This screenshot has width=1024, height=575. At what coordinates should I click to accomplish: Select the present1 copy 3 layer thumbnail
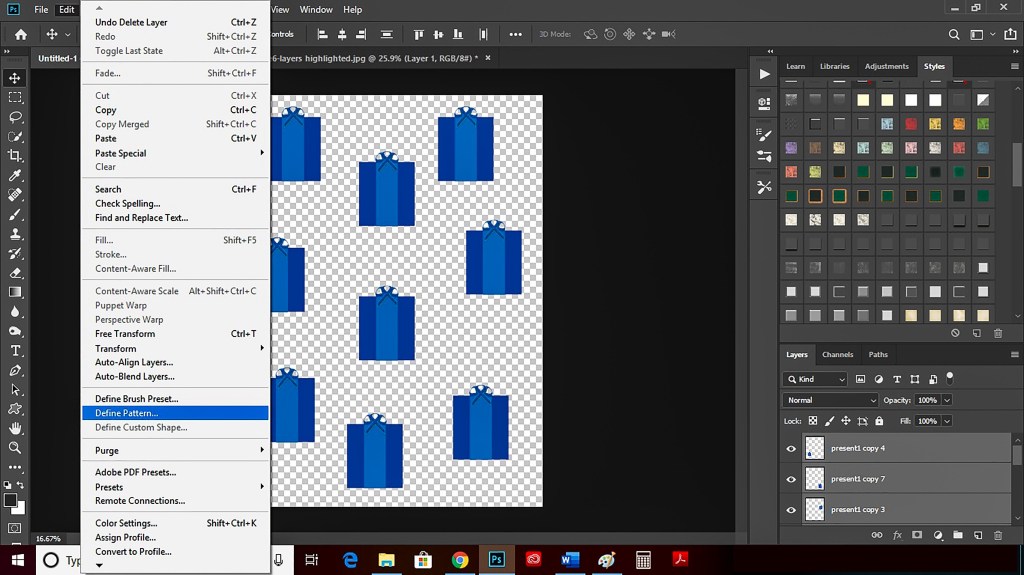tap(815, 509)
